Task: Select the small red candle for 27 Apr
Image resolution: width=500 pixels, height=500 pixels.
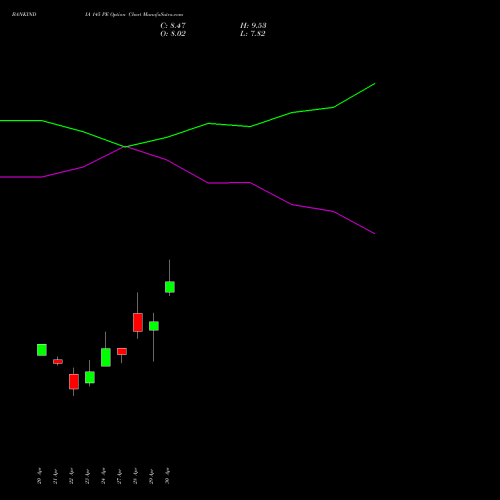Action: tap(122, 351)
